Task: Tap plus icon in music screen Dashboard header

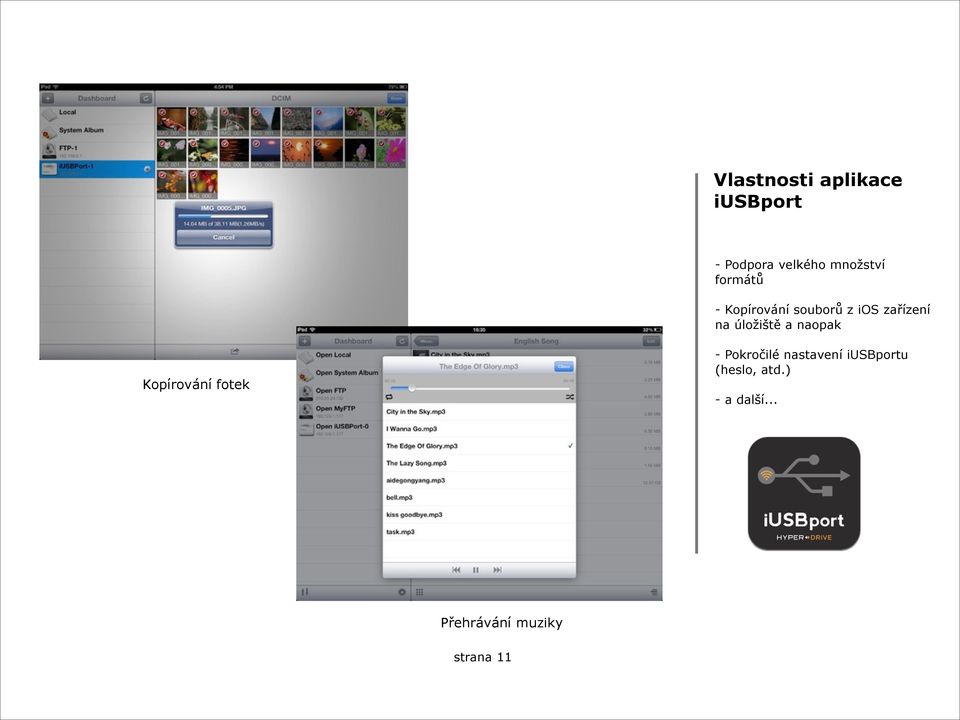Action: point(305,341)
